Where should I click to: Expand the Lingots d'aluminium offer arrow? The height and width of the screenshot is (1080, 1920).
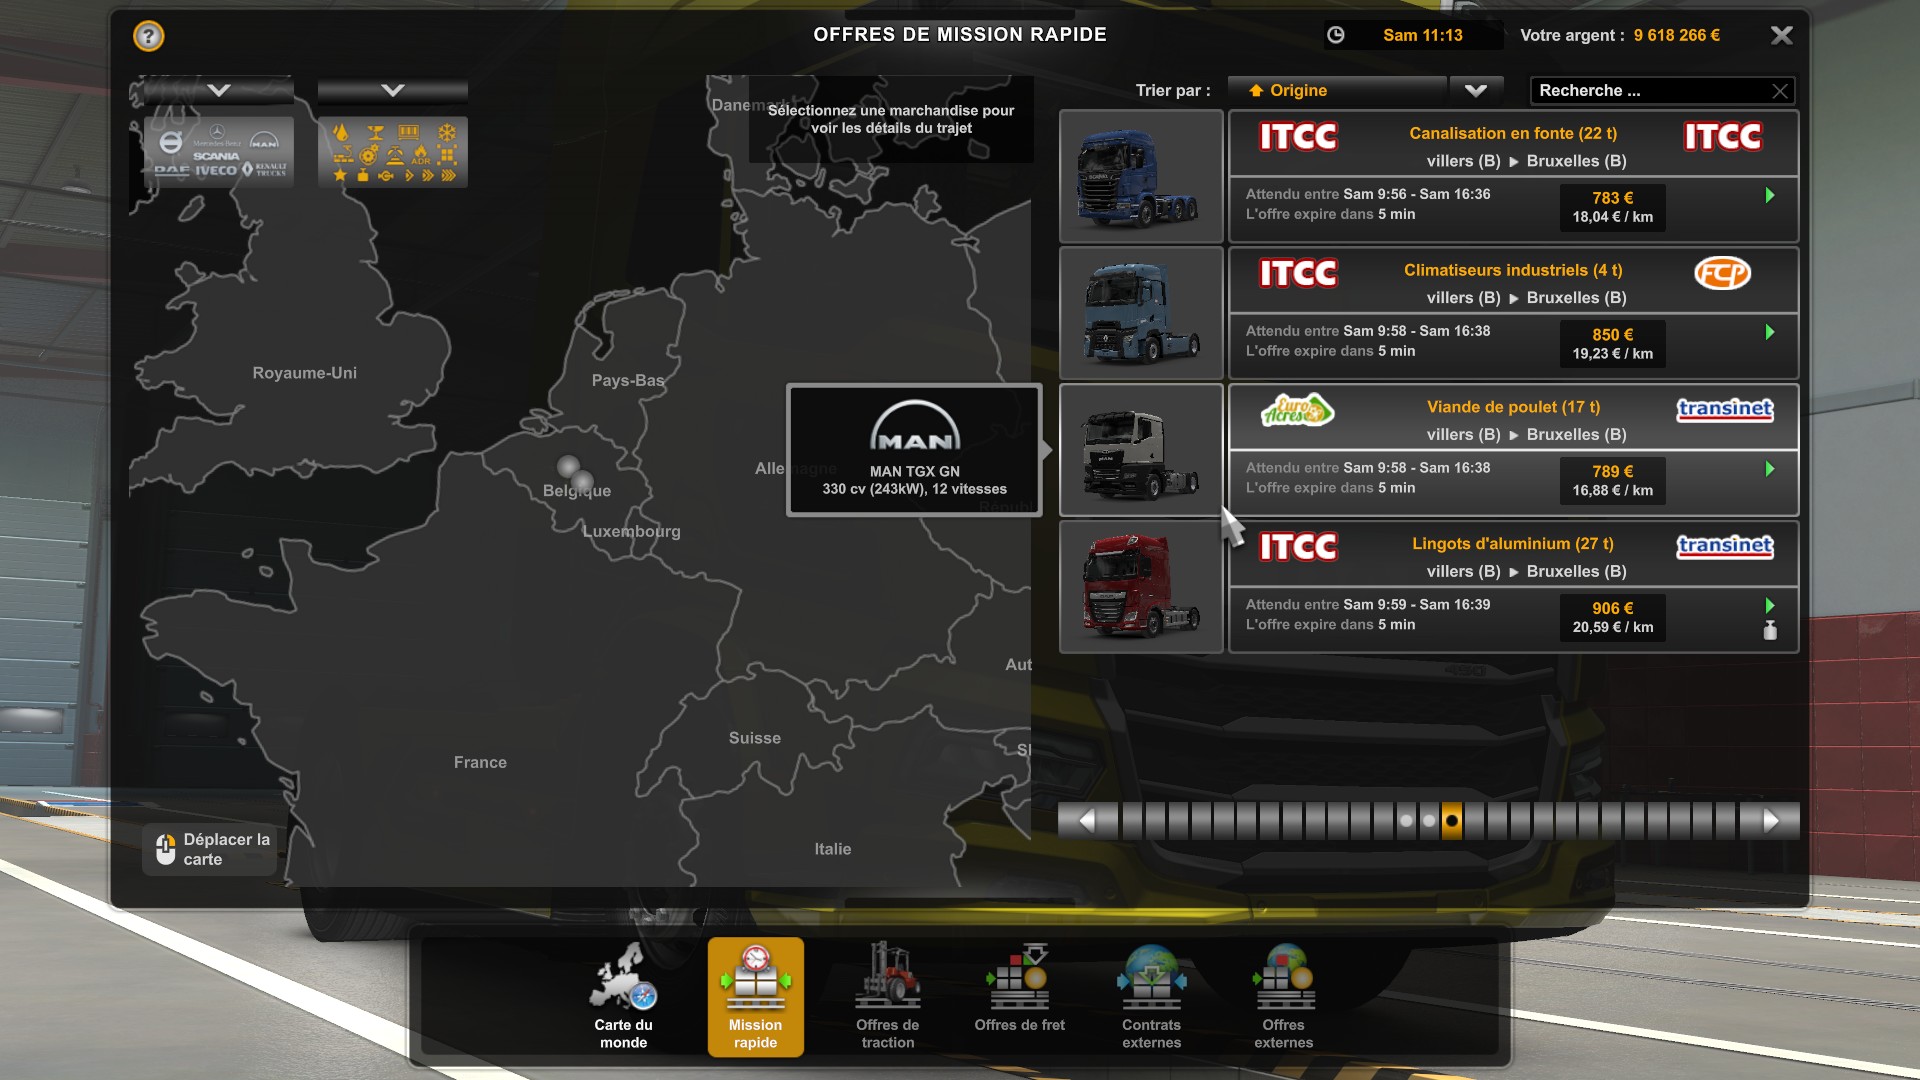pyautogui.click(x=1769, y=605)
